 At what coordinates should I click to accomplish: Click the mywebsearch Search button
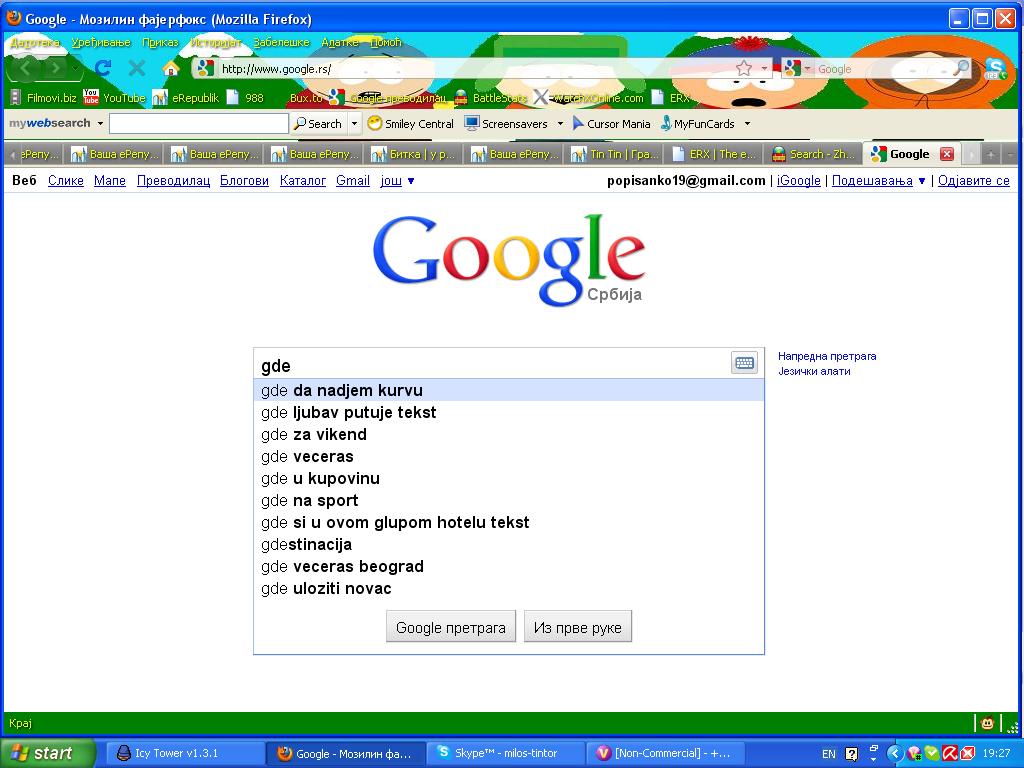coord(318,123)
